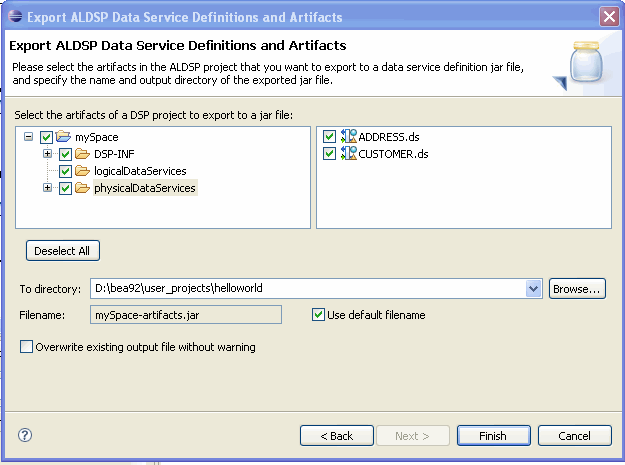Click the Finish button
Image resolution: width=625 pixels, height=465 pixels.
click(x=493, y=436)
